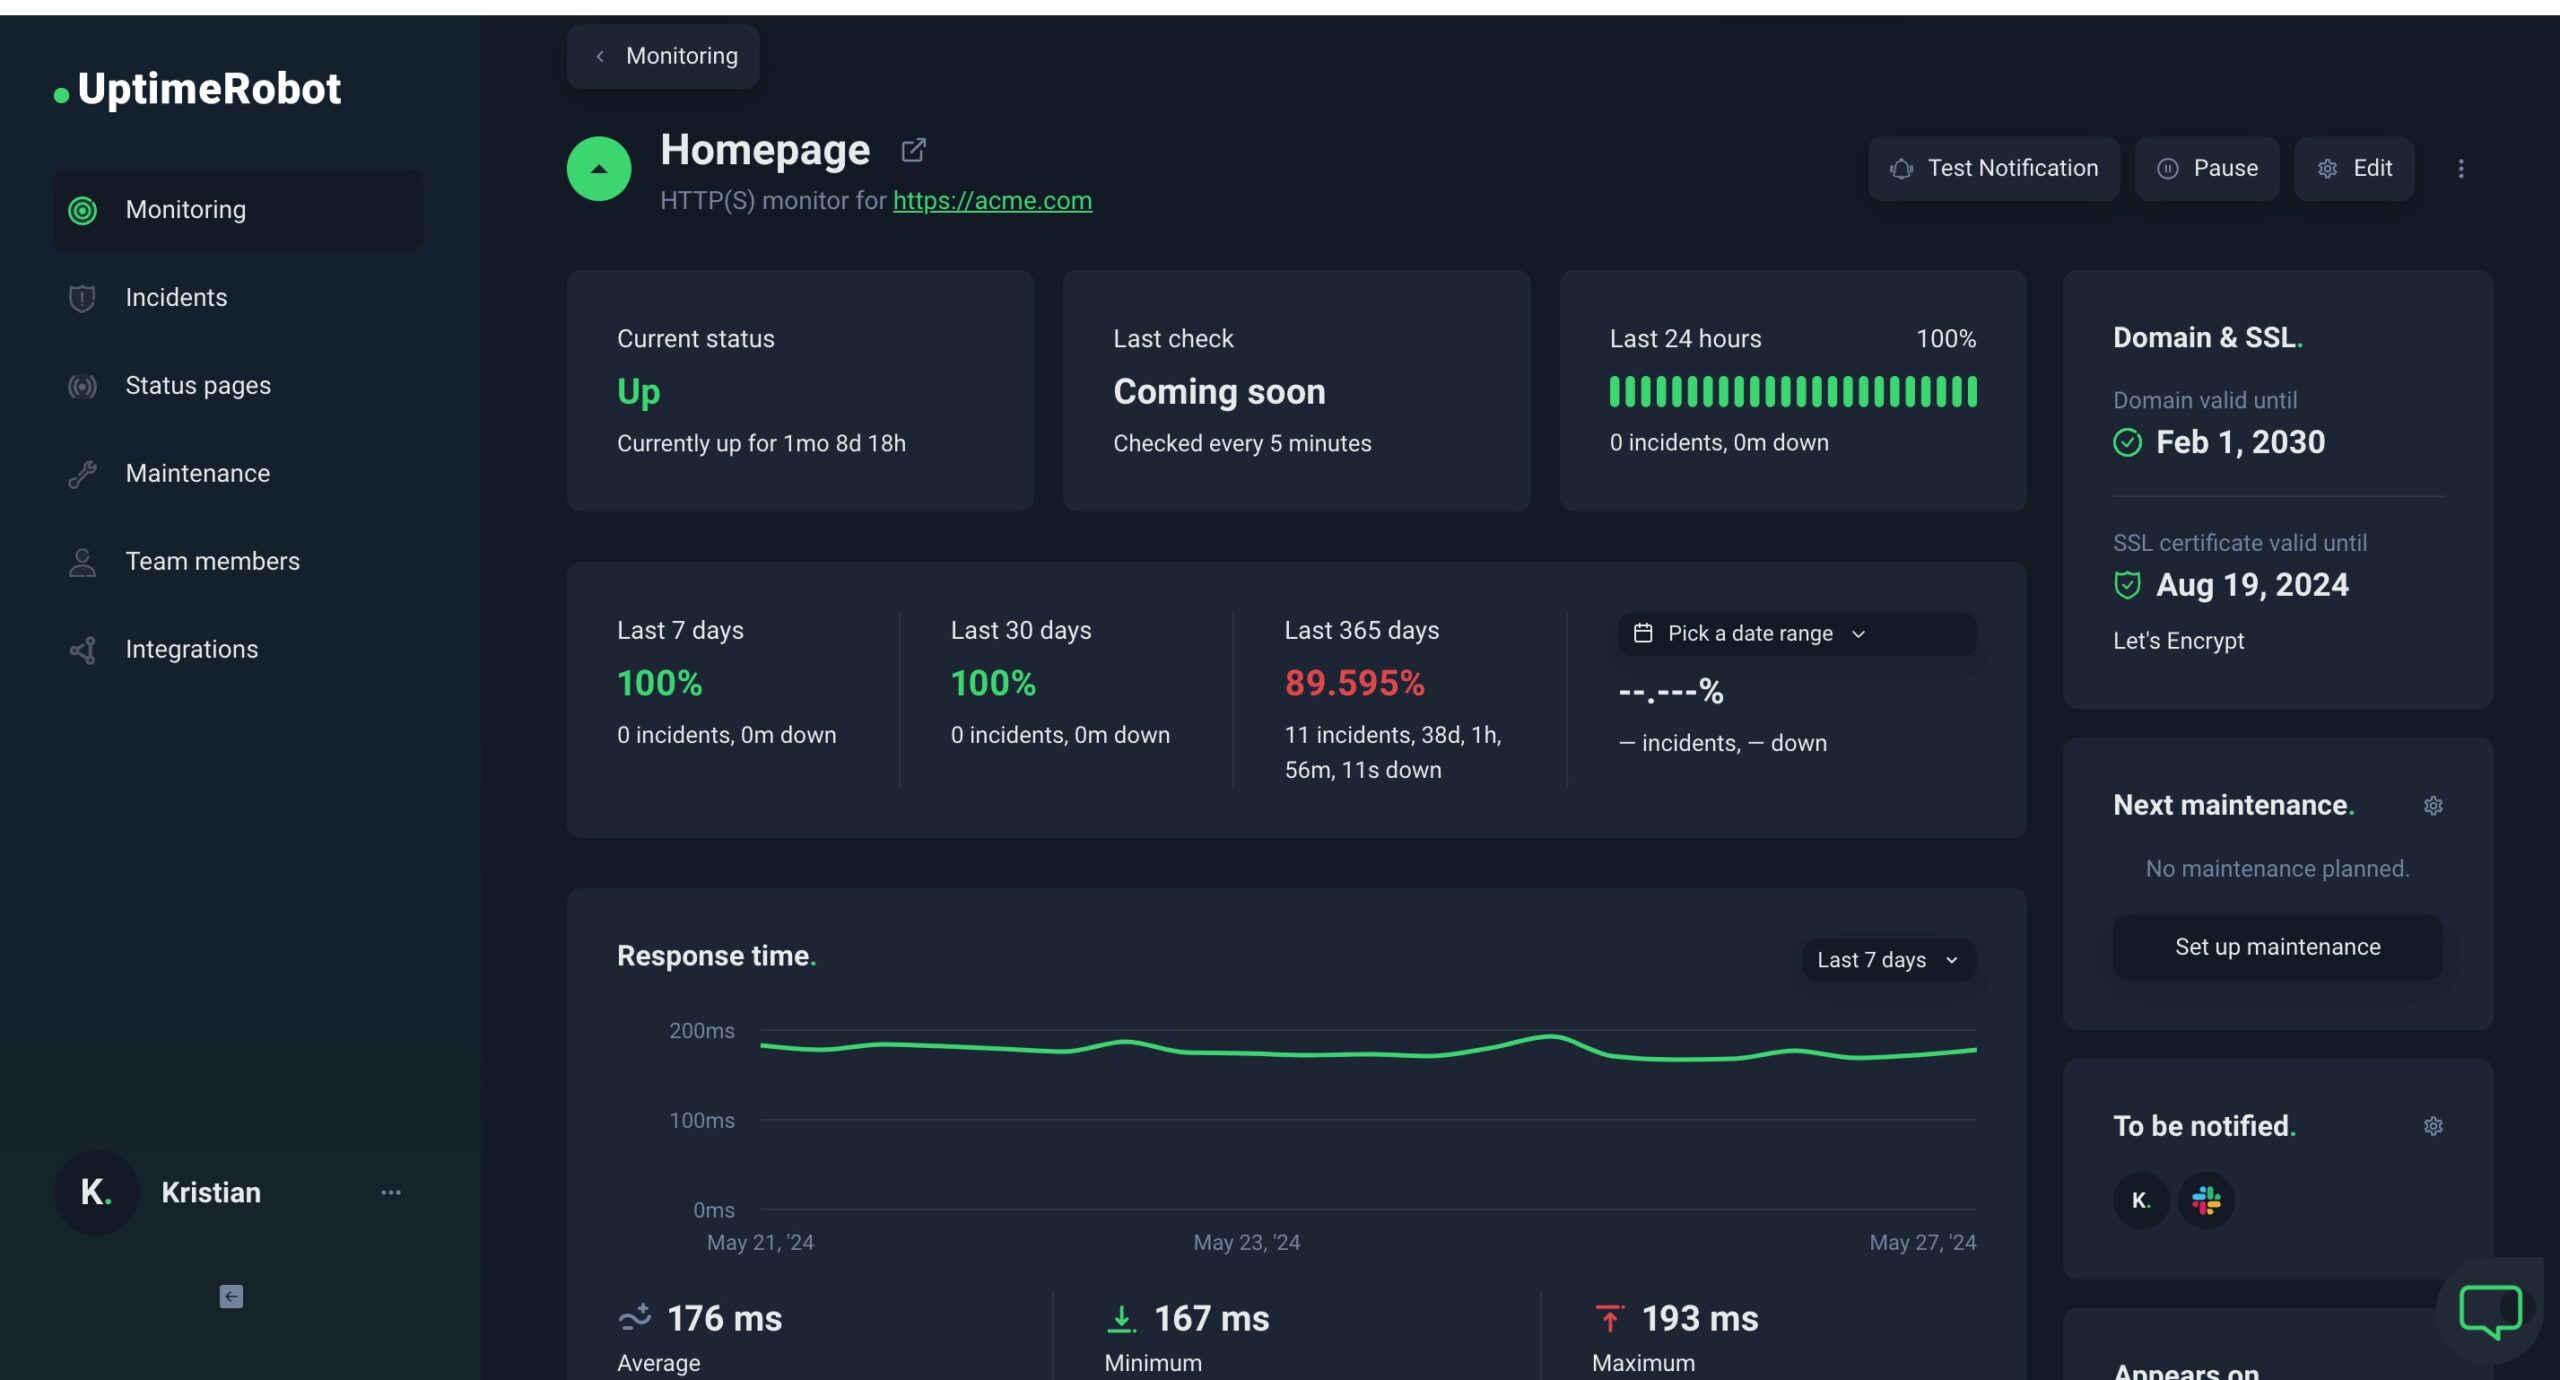The height and width of the screenshot is (1380, 2560).
Task: Click the Integrations share icon
Action: click(x=82, y=650)
